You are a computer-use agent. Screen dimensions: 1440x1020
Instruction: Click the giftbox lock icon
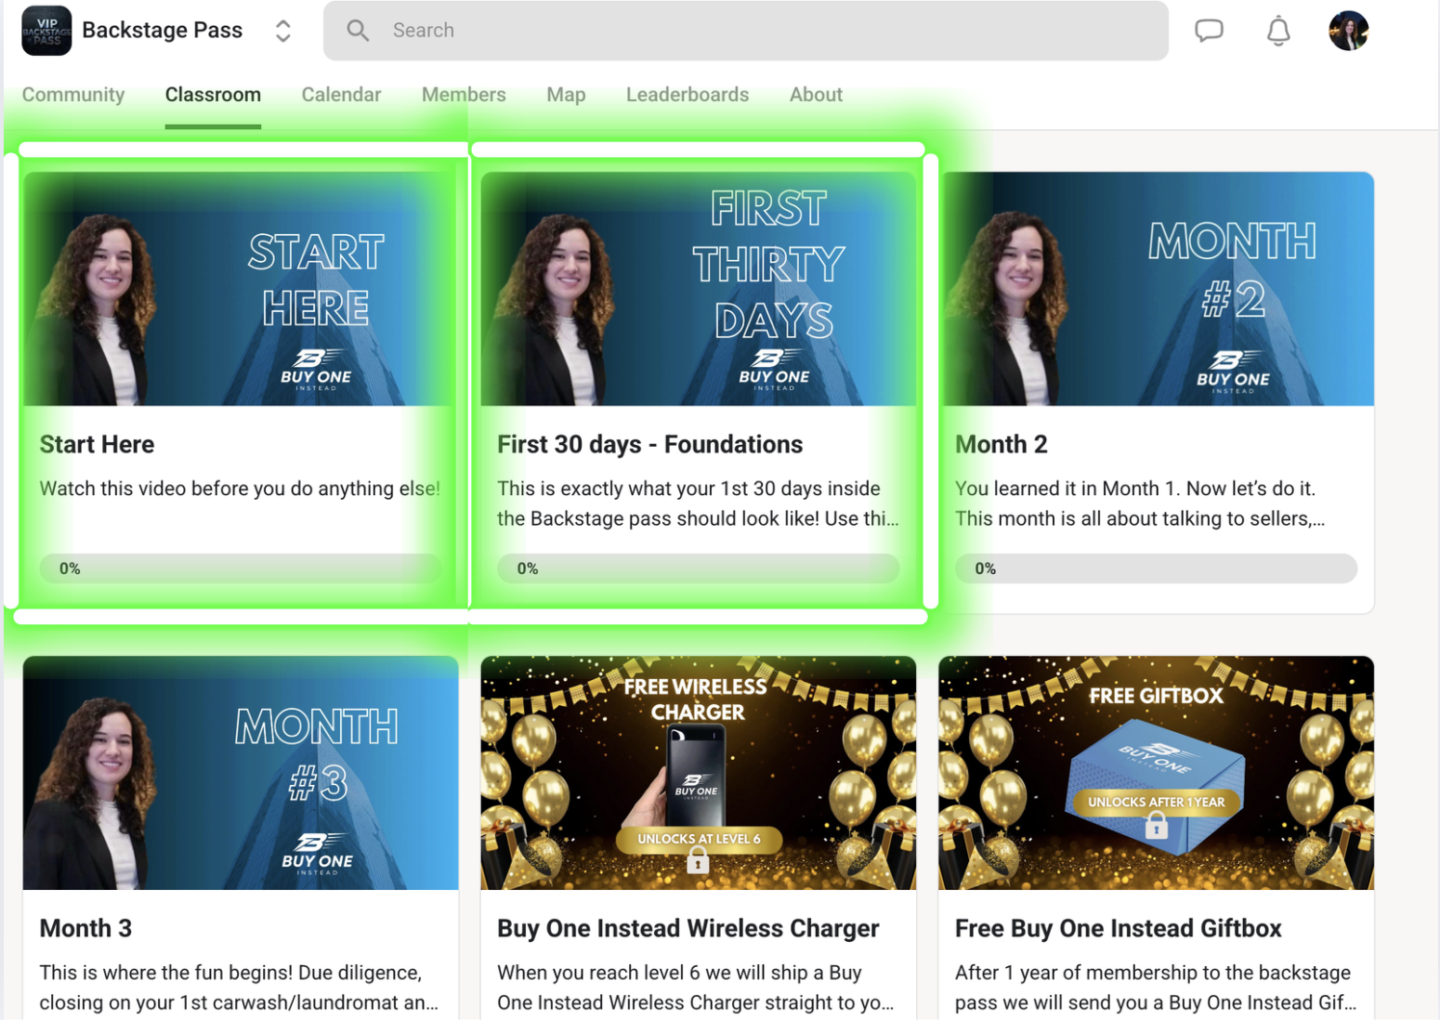(x=1156, y=825)
